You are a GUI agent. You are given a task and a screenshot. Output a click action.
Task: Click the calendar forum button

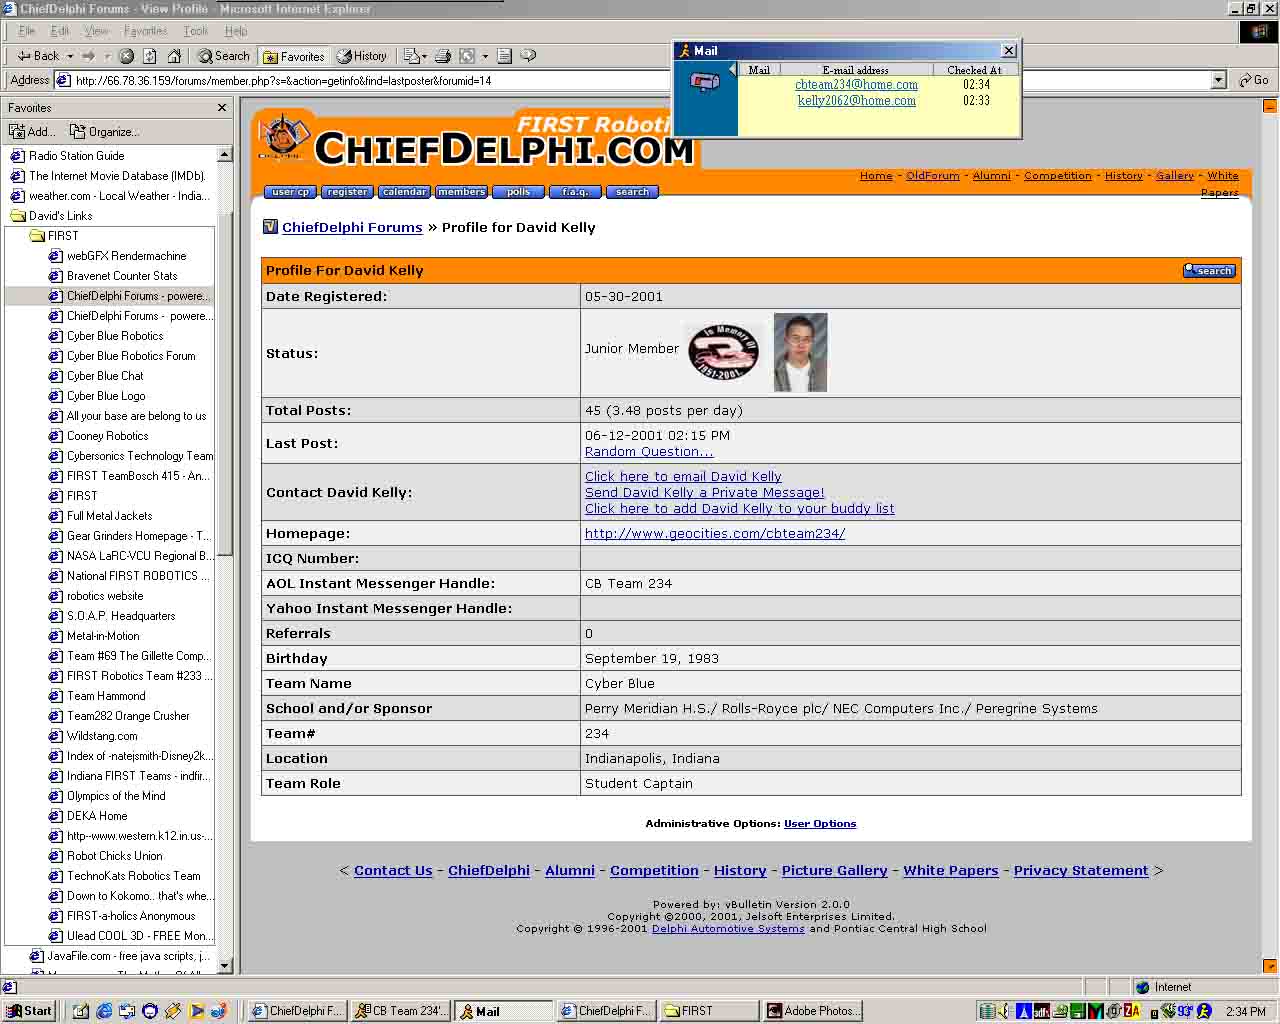(404, 192)
